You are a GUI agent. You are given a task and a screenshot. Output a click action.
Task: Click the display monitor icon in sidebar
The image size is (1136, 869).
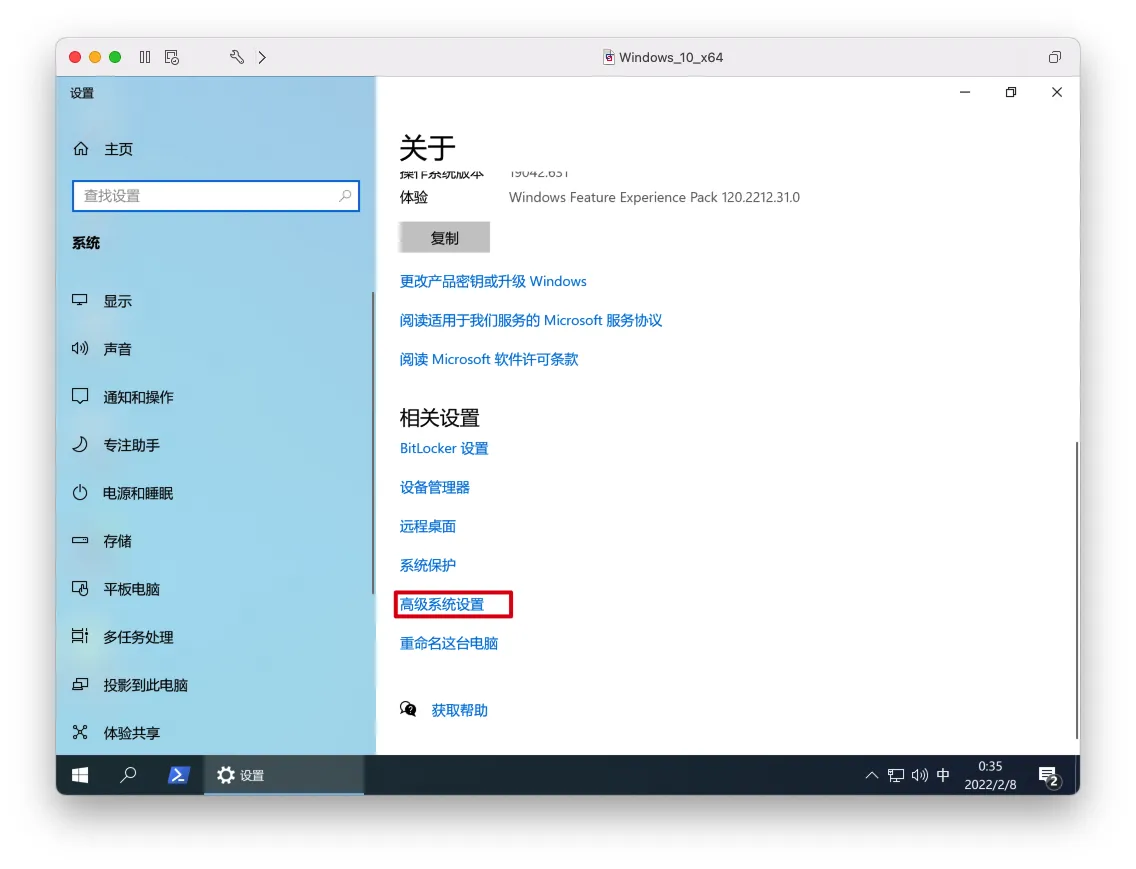tap(80, 300)
